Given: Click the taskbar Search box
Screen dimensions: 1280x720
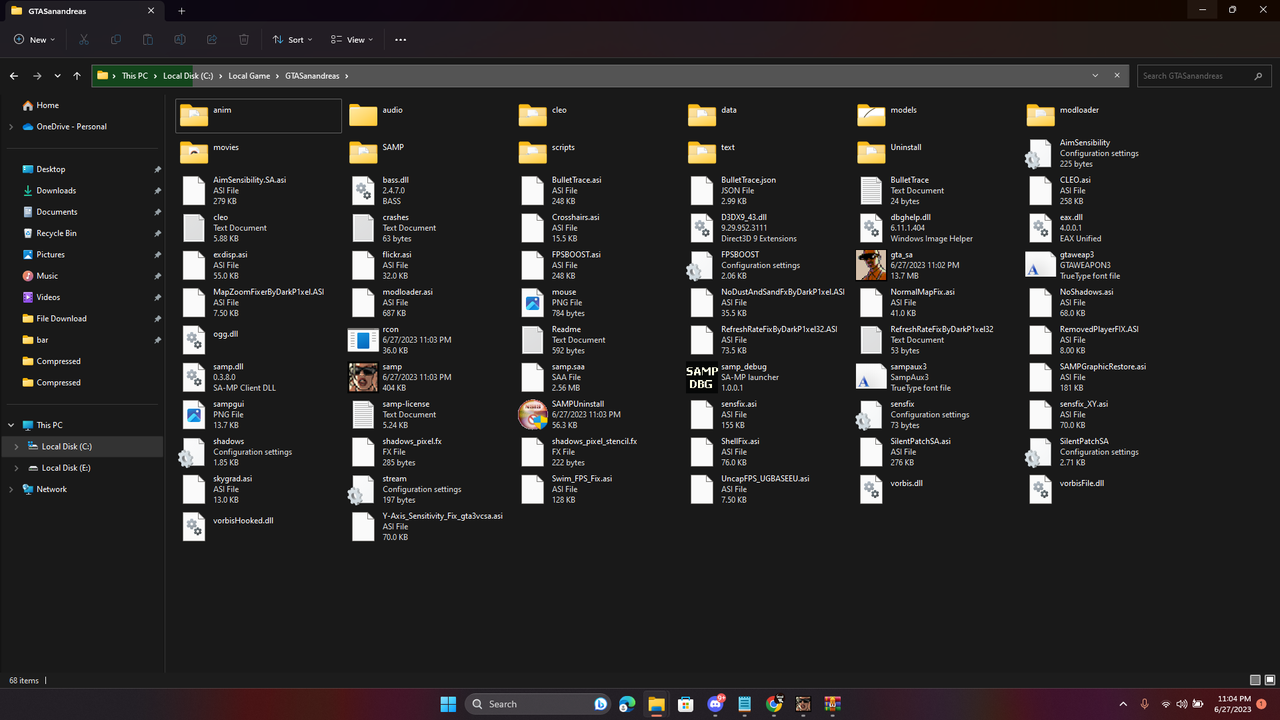Looking at the screenshot, I should point(539,704).
